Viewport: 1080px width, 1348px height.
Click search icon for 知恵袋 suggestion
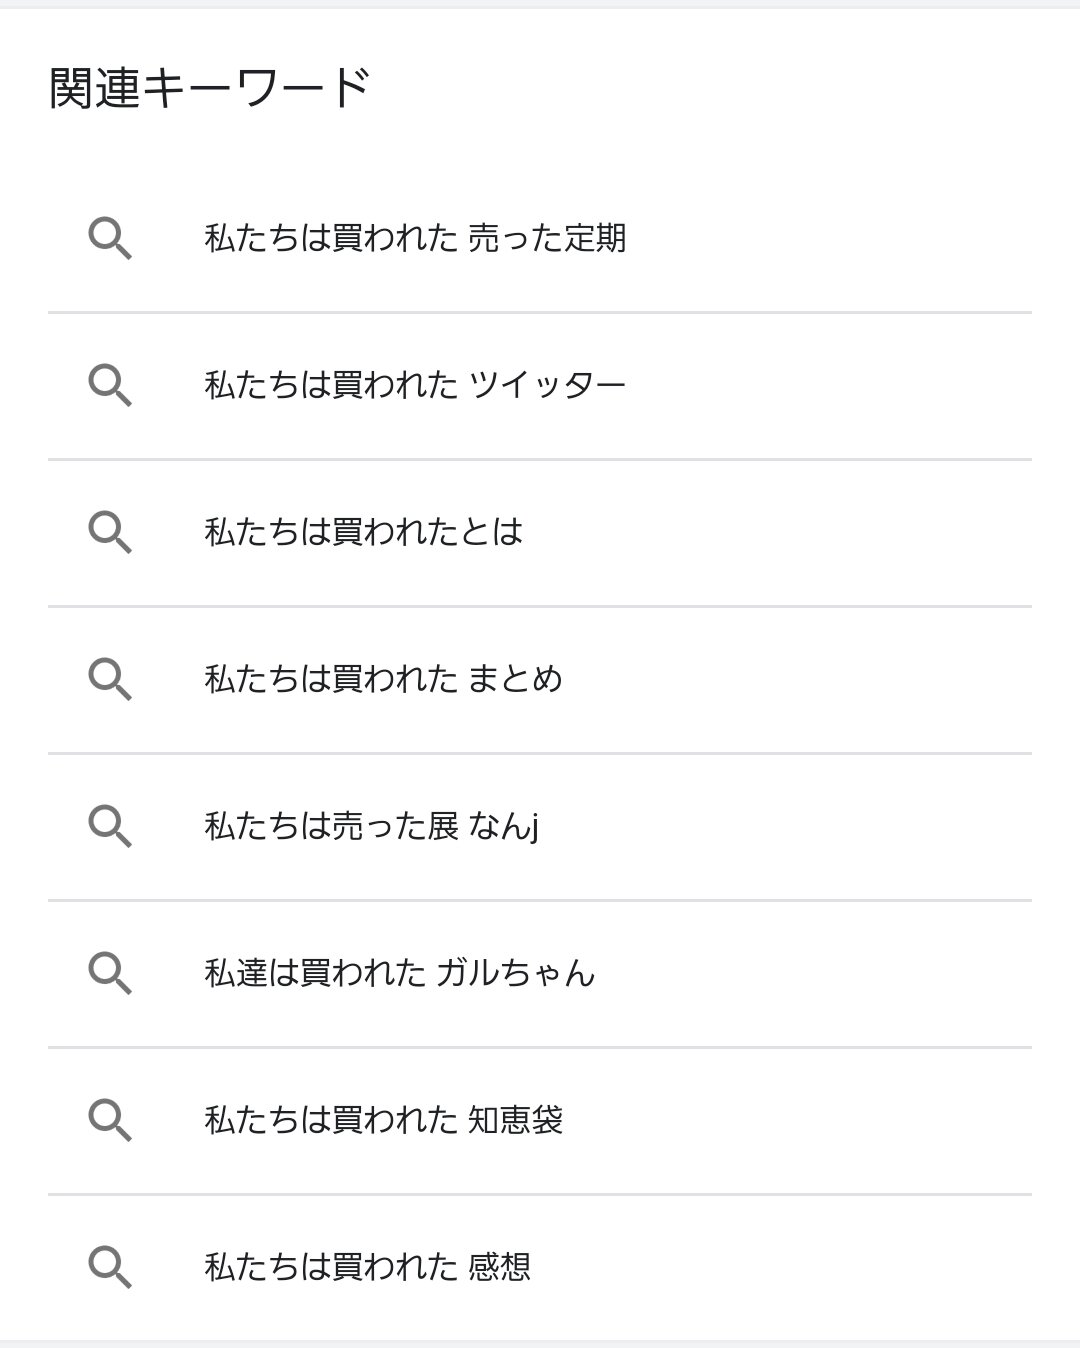(x=110, y=1121)
